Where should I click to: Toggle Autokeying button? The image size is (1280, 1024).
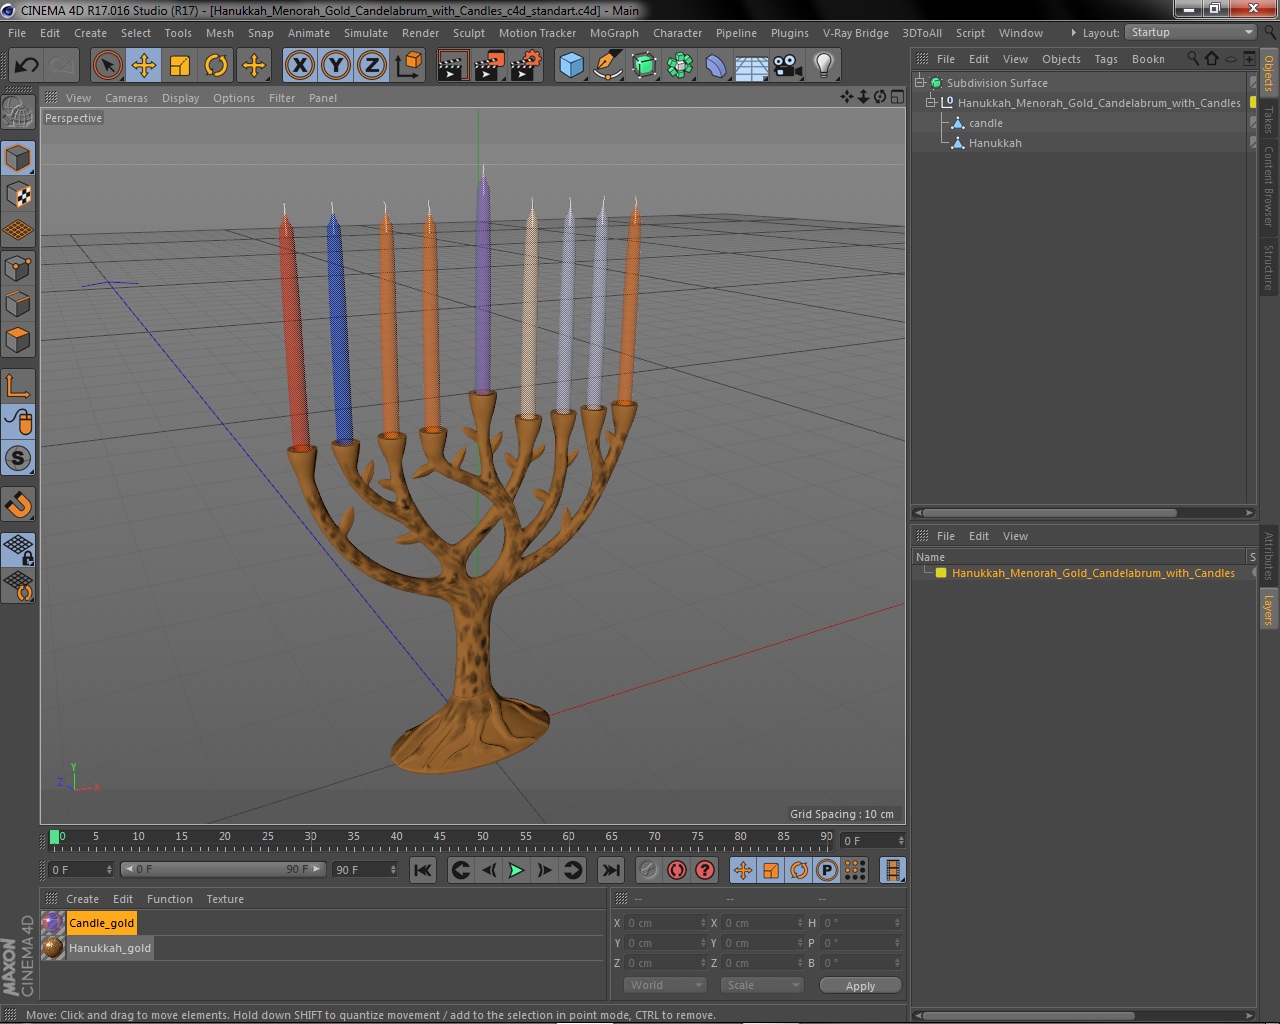pyautogui.click(x=677, y=870)
